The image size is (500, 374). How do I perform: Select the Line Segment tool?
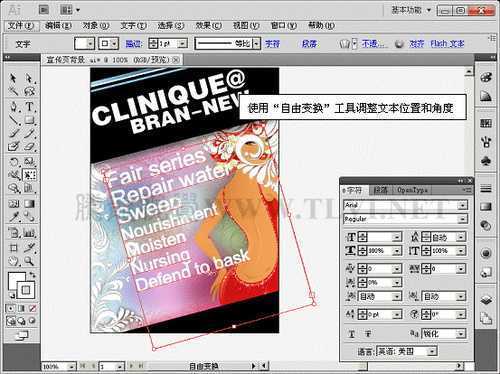[x=13, y=119]
